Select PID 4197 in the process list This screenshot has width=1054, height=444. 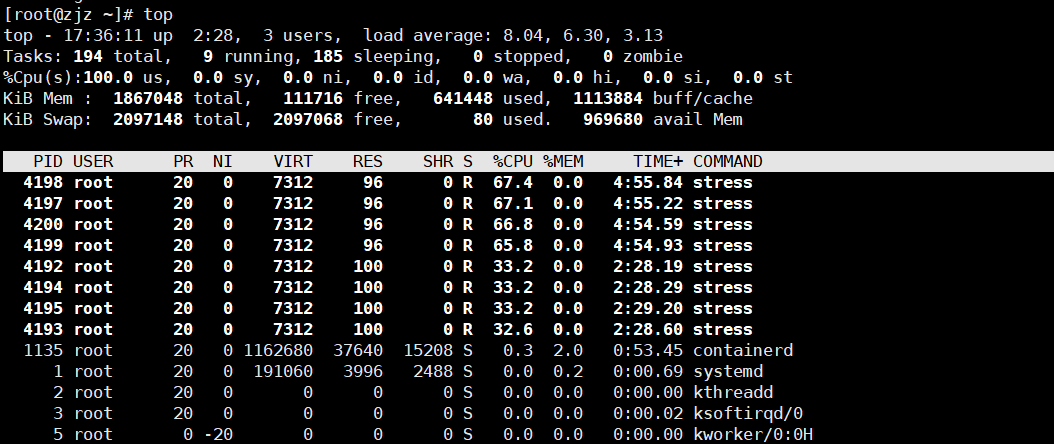coord(43,204)
